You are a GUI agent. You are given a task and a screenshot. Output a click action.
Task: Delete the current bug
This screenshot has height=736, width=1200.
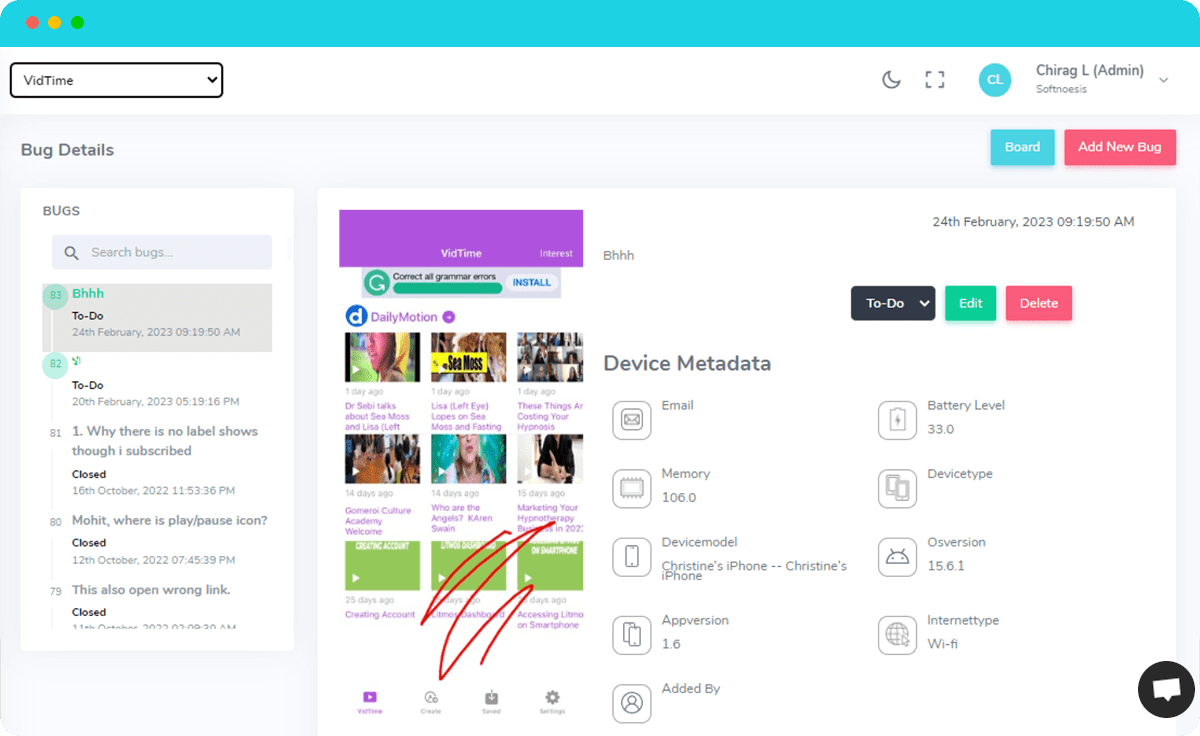[1038, 303]
